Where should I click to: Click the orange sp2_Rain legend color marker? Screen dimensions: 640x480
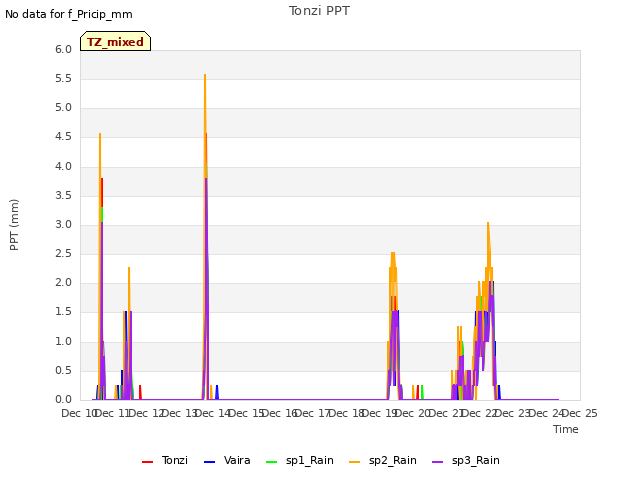[355, 462]
